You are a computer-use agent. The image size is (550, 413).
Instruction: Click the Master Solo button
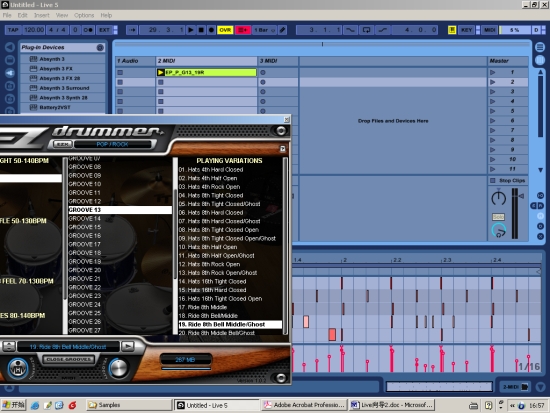(498, 217)
